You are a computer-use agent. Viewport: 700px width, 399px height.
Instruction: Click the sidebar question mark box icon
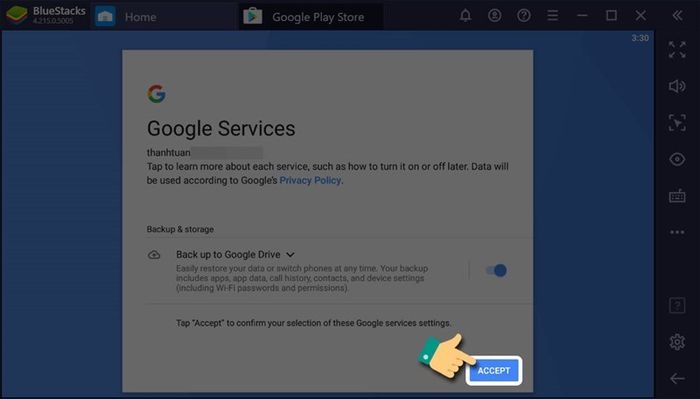(677, 306)
